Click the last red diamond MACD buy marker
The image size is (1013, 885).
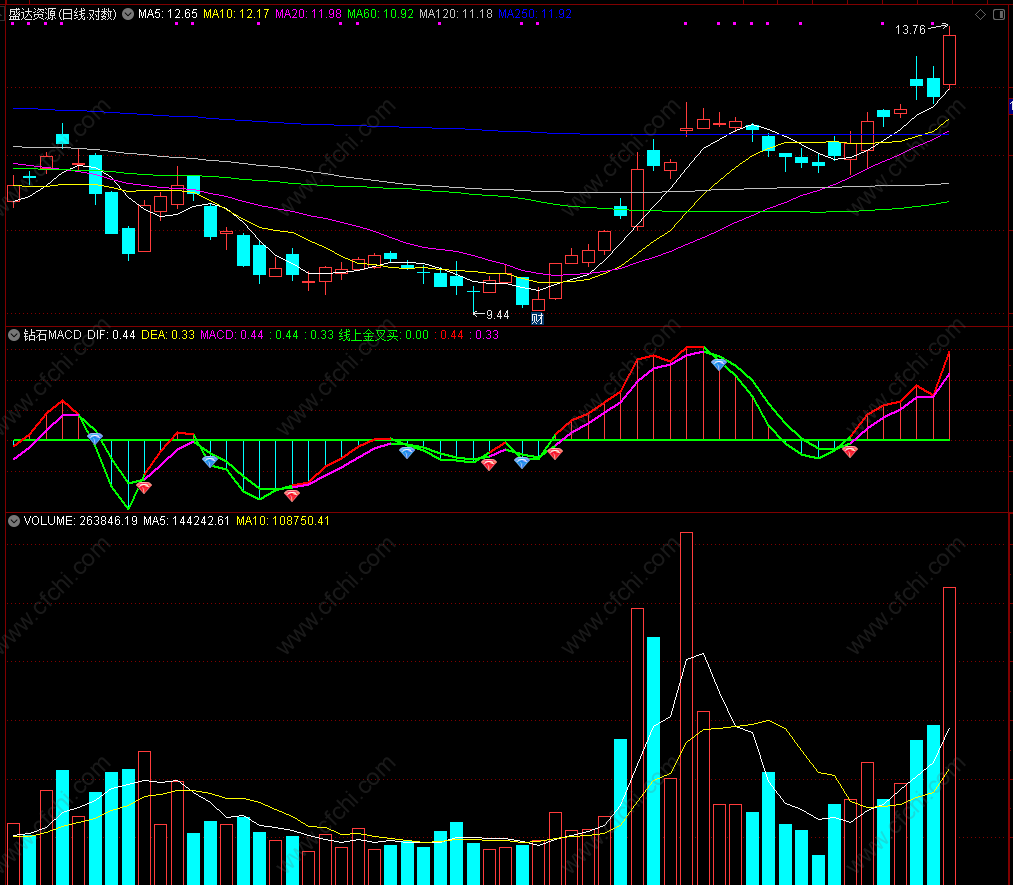[850, 452]
